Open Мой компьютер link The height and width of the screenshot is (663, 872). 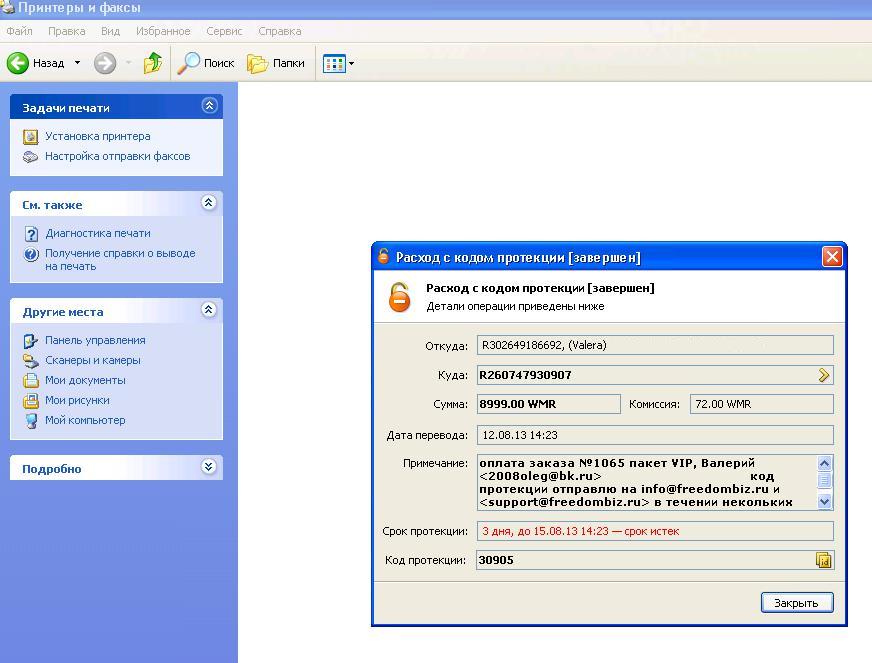[85, 420]
